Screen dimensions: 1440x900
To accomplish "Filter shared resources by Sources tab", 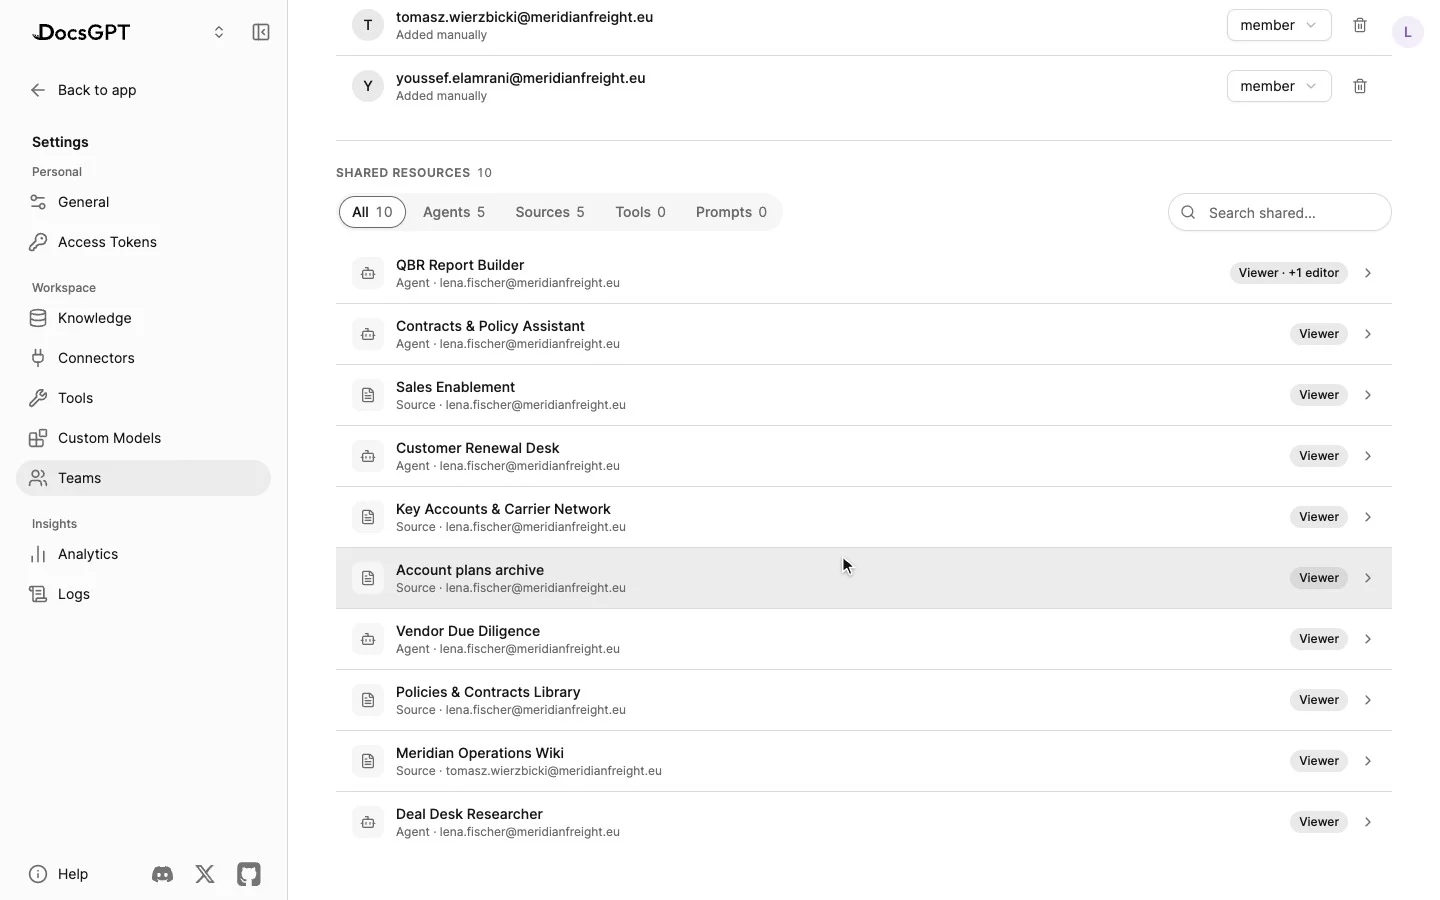I will (x=550, y=212).
